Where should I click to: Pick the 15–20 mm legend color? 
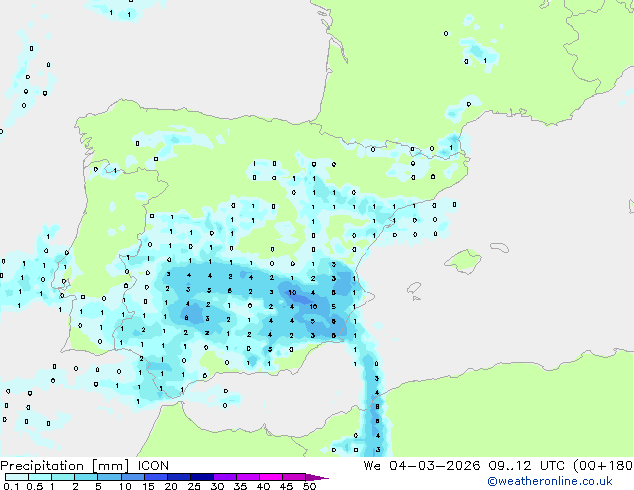pyautogui.click(x=155, y=477)
